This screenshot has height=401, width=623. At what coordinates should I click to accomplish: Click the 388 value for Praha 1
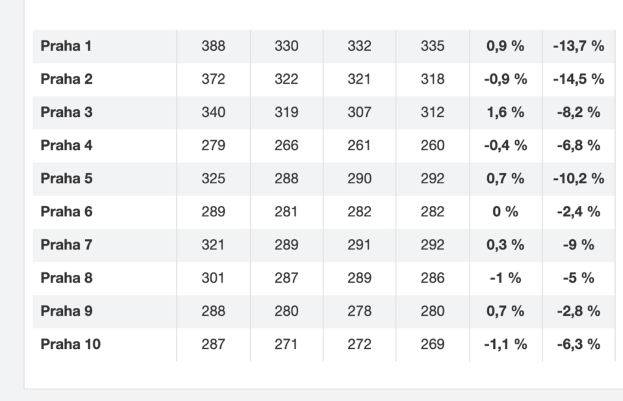pyautogui.click(x=213, y=46)
